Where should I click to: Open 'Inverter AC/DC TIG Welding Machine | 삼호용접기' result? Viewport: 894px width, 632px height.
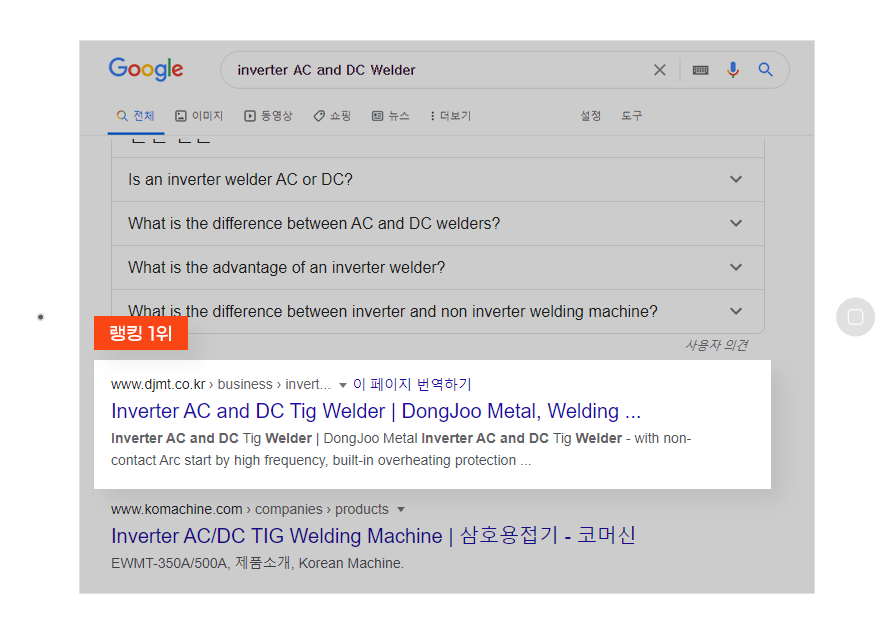pyautogui.click(x=373, y=536)
